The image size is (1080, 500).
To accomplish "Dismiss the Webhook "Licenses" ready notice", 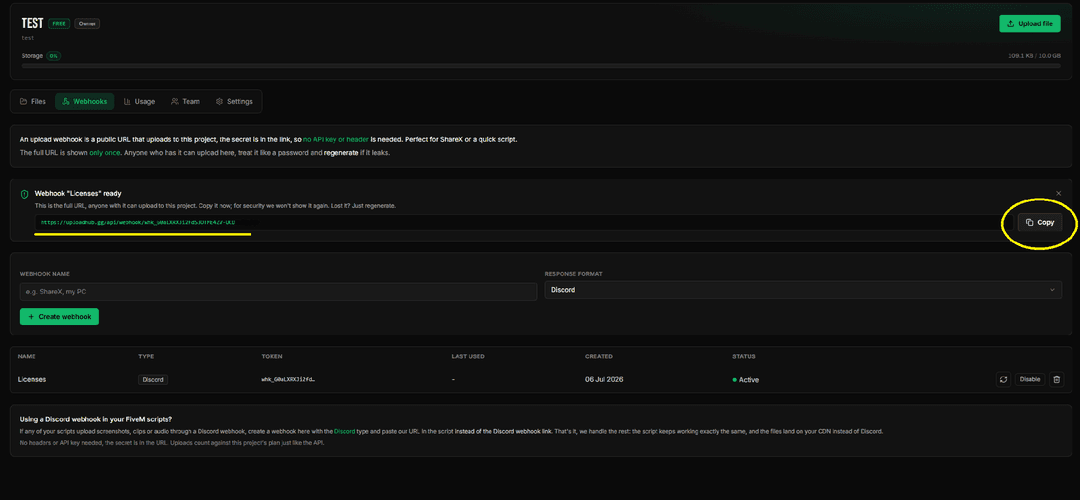I will [1059, 194].
